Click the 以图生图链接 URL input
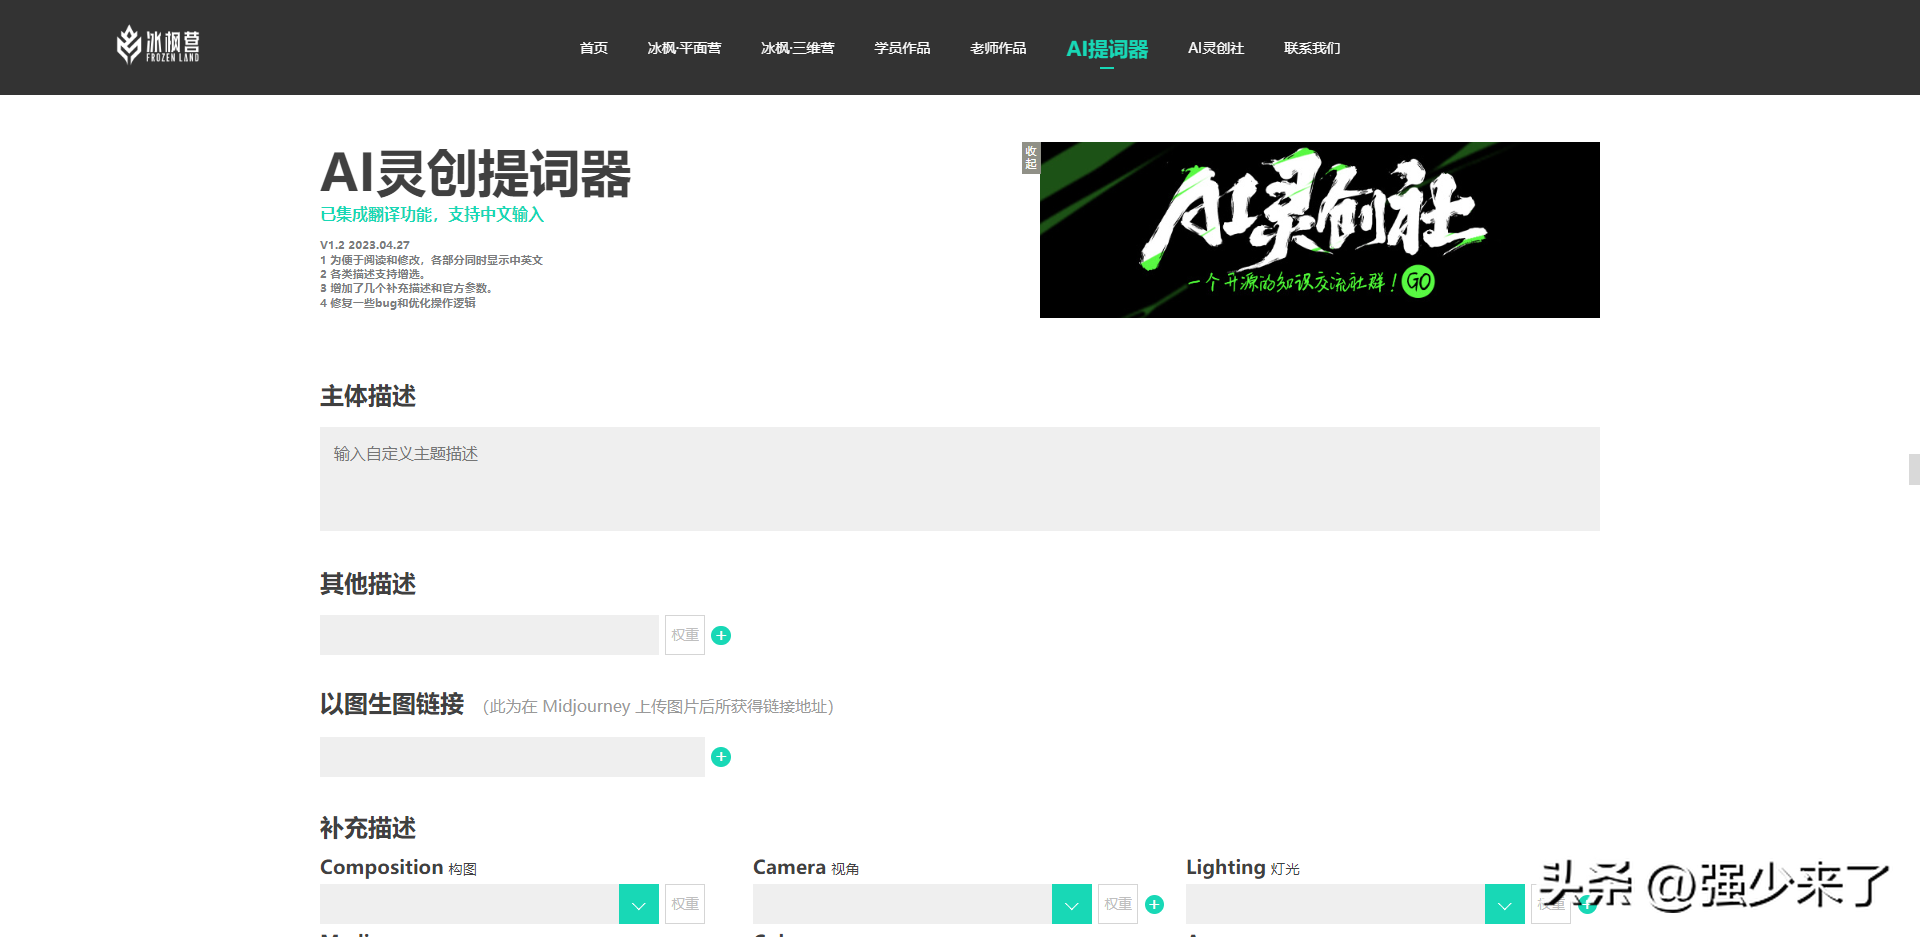 (x=512, y=757)
